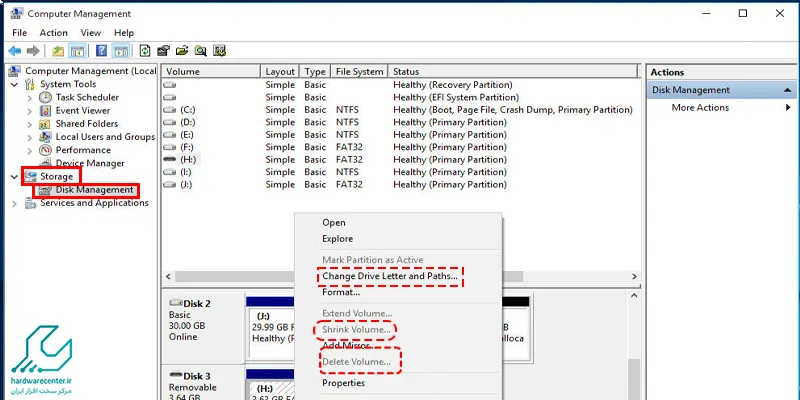This screenshot has width=800, height=400.
Task: Click the left arrow of horizontal scrollbar
Action: [x=168, y=276]
